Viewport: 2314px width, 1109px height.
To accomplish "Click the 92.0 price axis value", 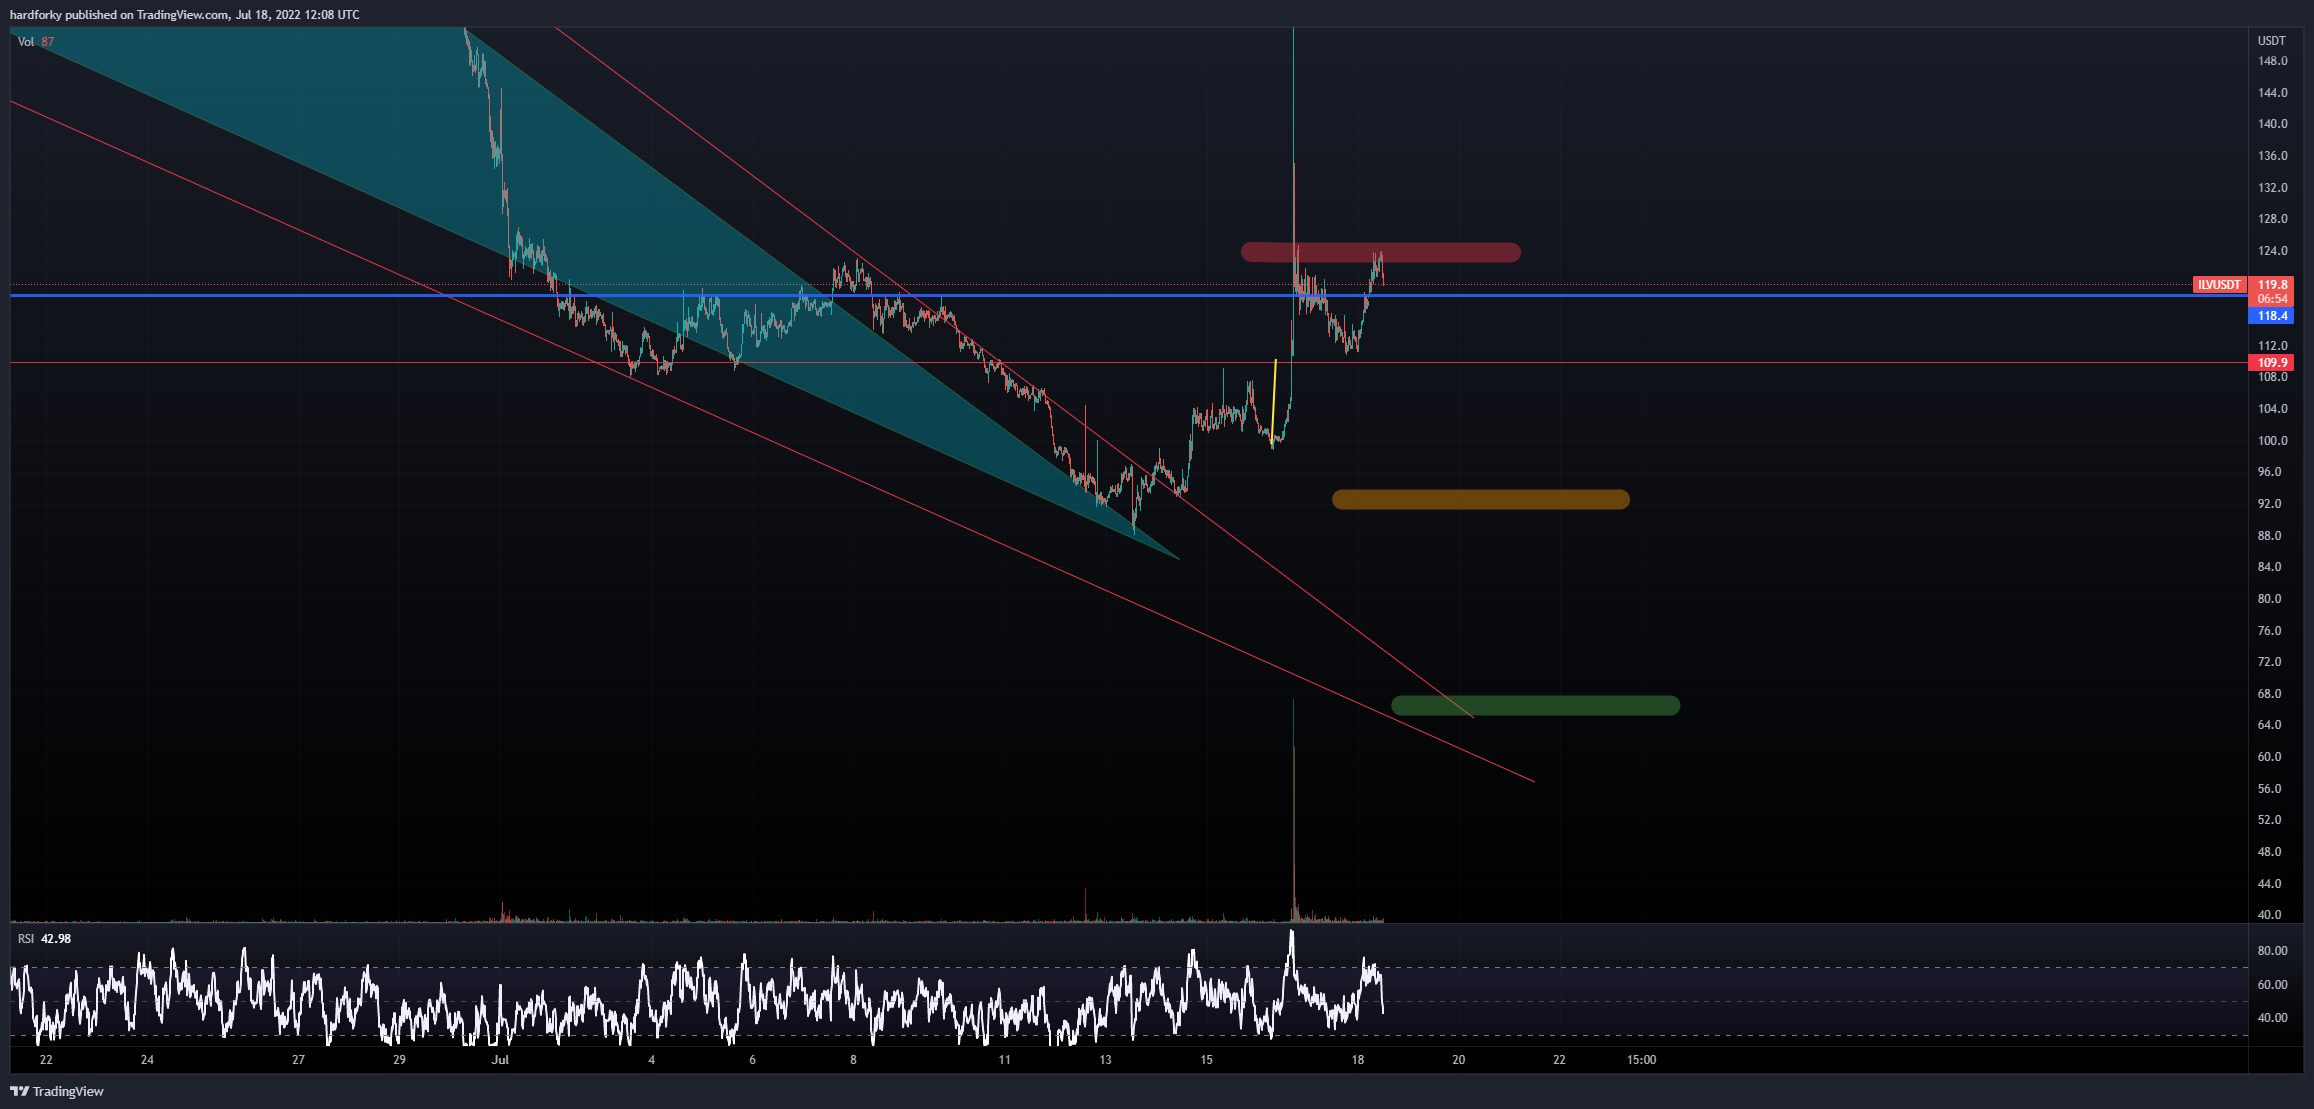I will [2270, 504].
